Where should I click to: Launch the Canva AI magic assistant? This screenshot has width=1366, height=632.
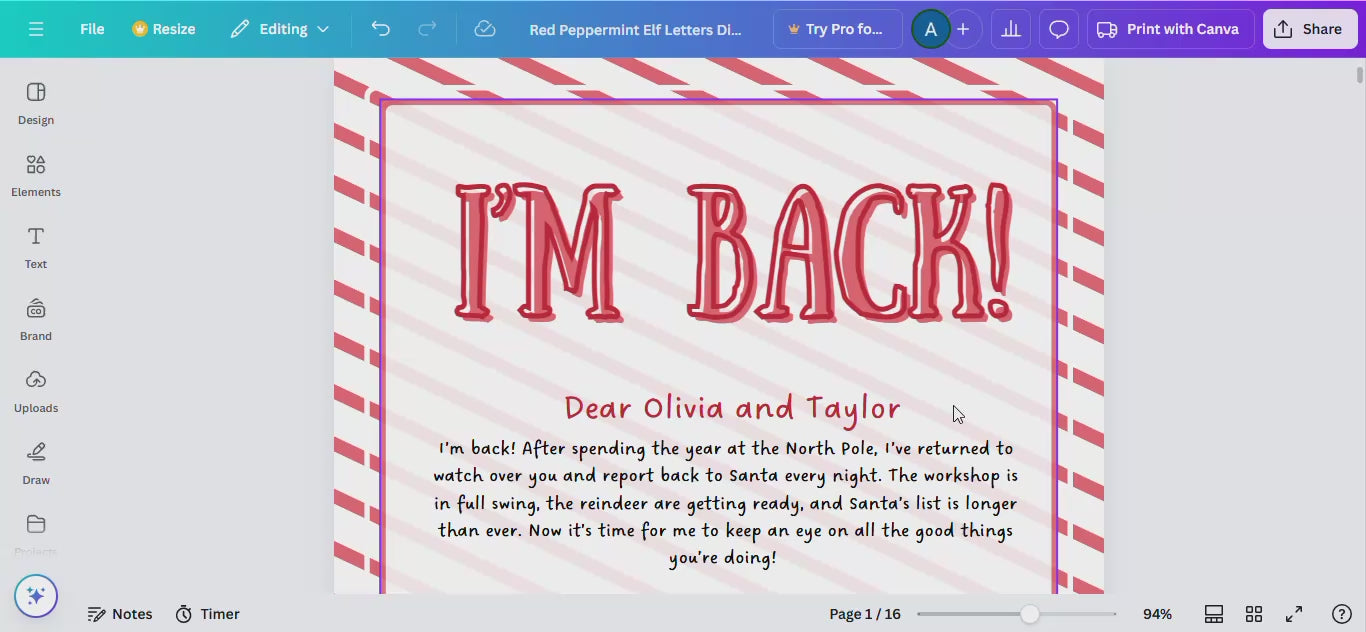(x=36, y=596)
